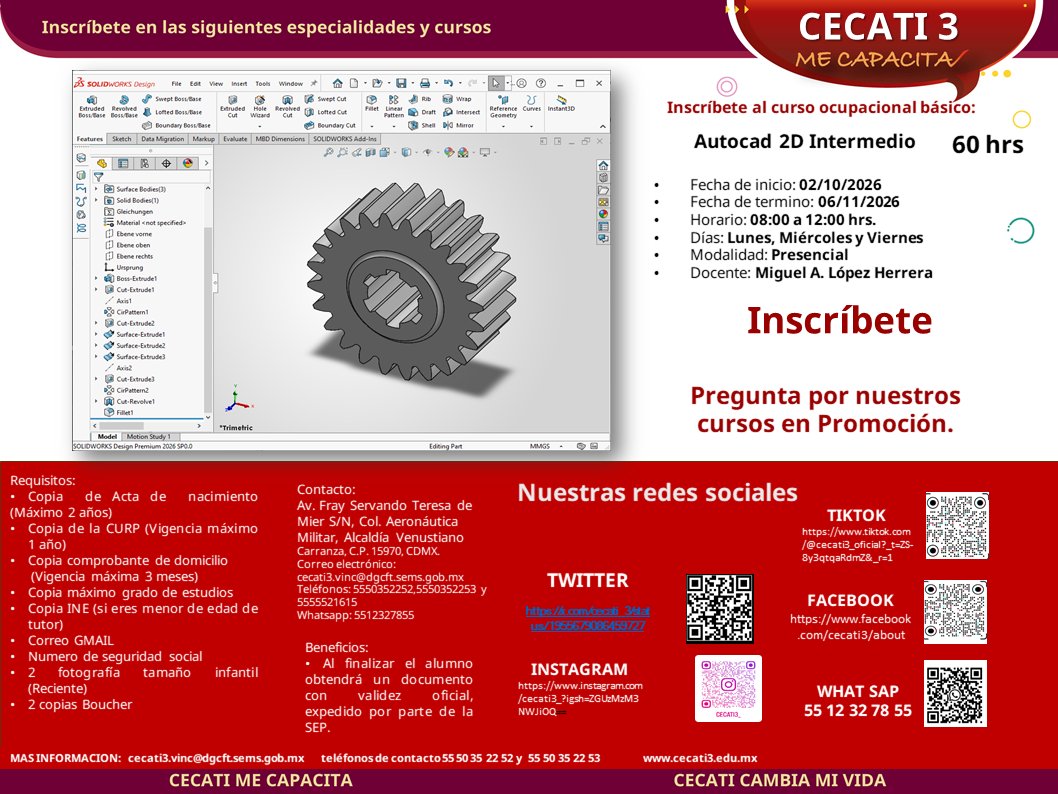
Task: Open the Curves tool
Action: pyautogui.click(x=532, y=103)
